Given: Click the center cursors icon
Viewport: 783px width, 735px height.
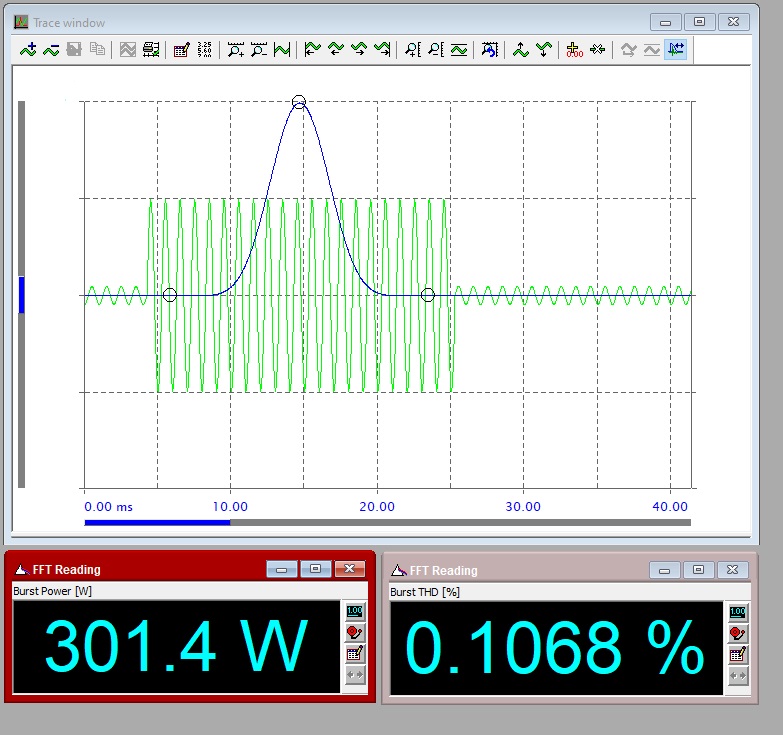Looking at the screenshot, I should coord(598,49).
